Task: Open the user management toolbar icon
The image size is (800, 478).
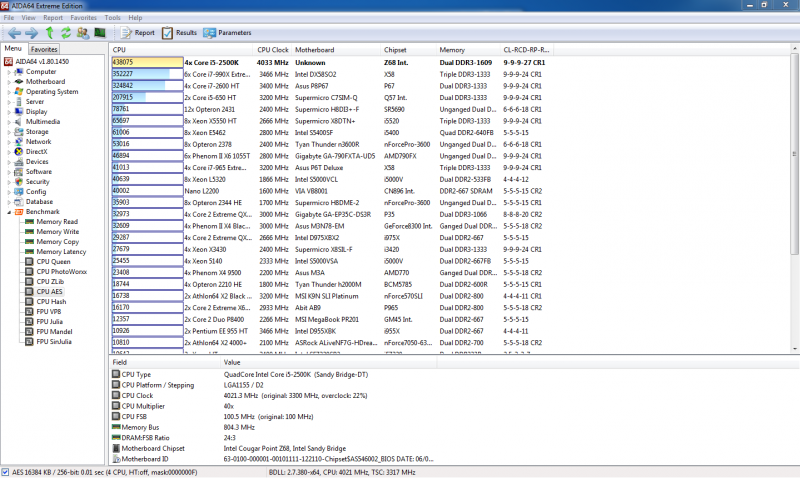Action: click(83, 33)
